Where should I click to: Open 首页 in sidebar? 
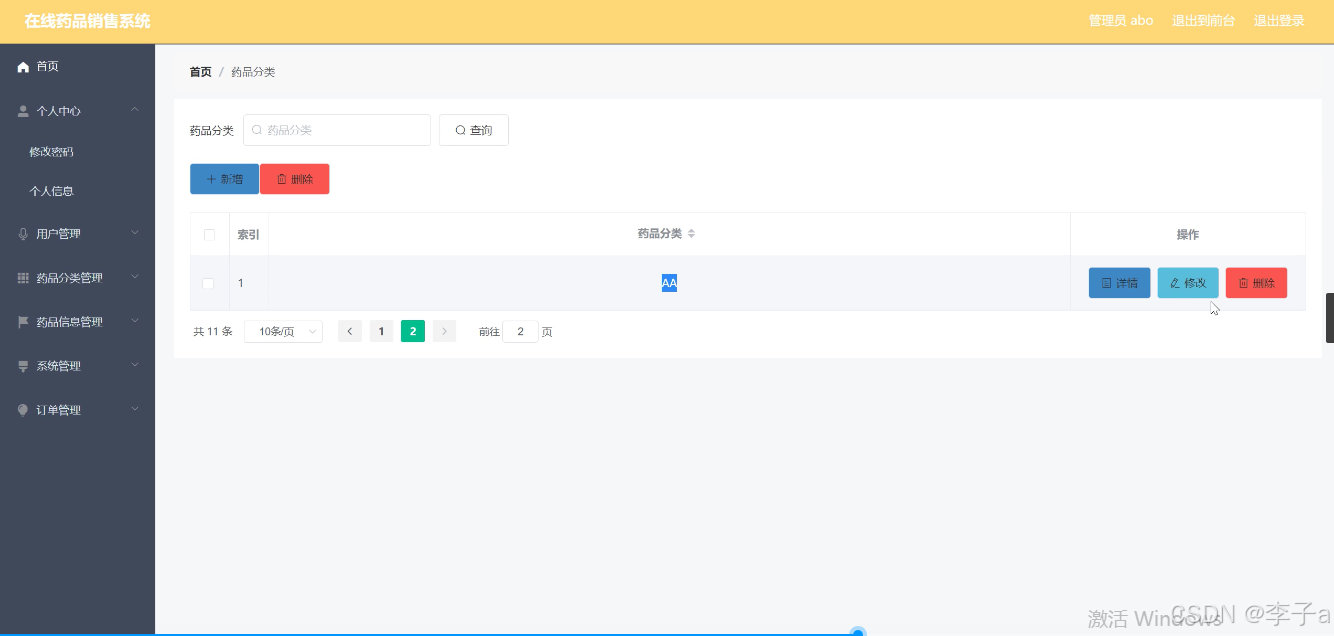pos(48,67)
